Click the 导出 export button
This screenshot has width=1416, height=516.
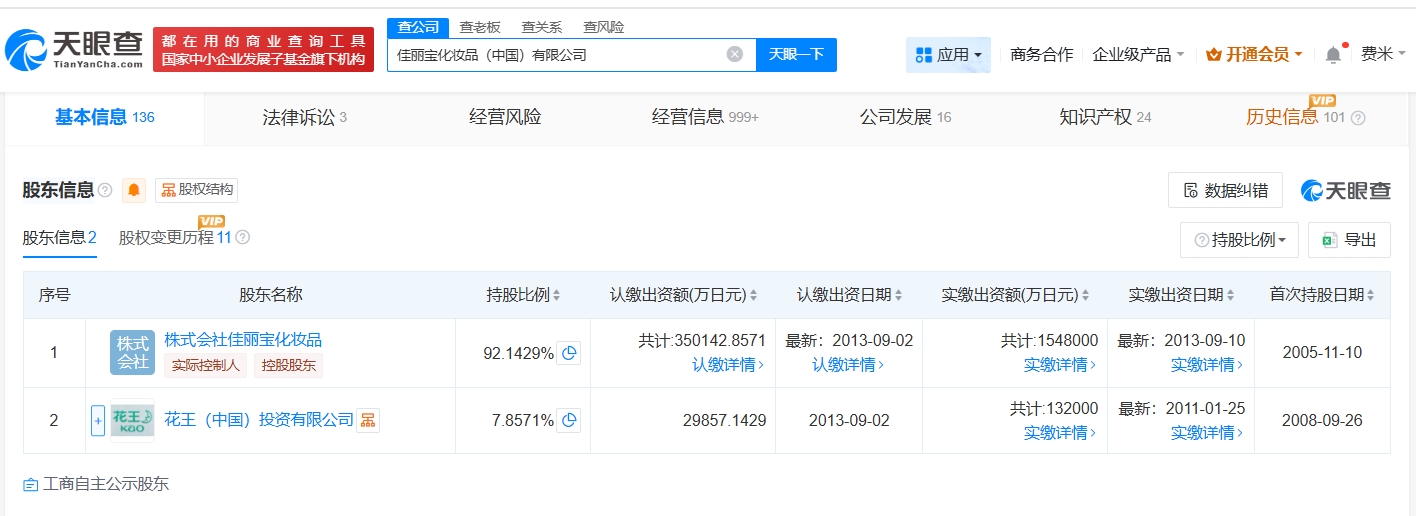[1349, 240]
